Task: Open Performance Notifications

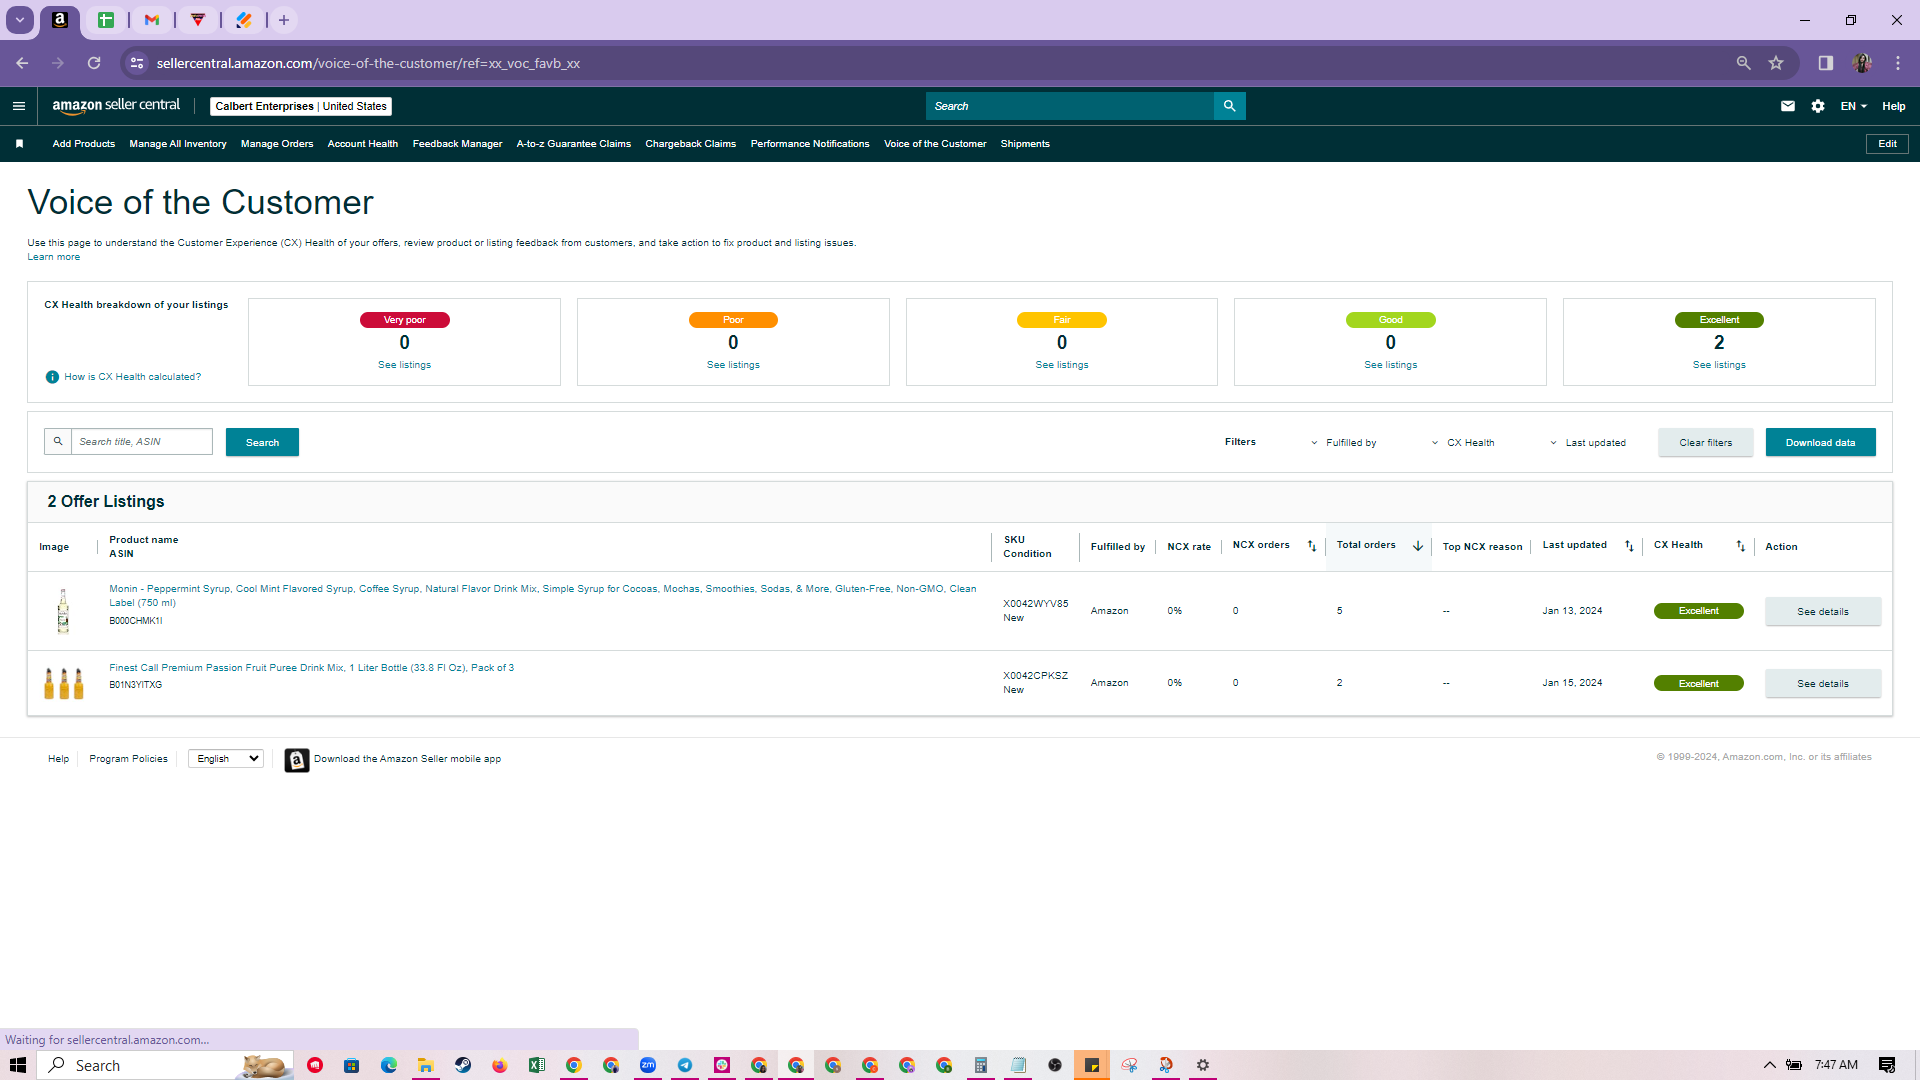Action: point(810,144)
